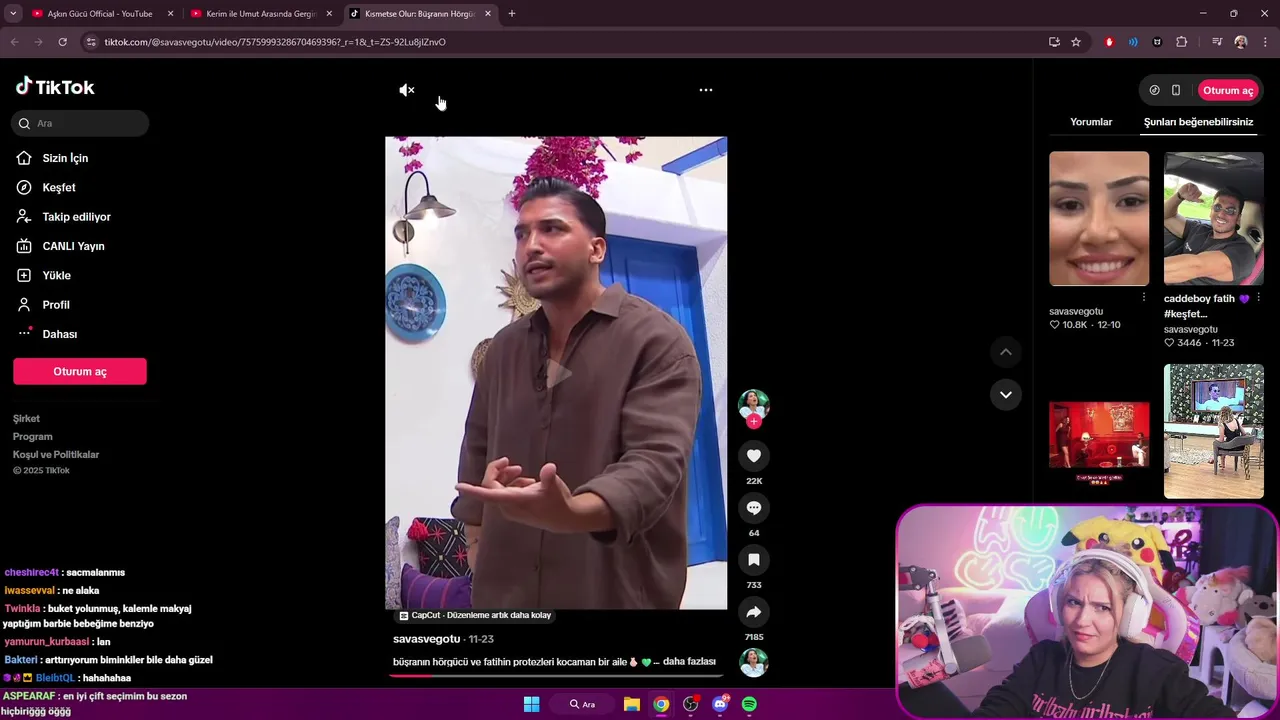The image size is (1280, 720).
Task: Open the Chrome extensions puzzle icon
Action: (x=1182, y=42)
